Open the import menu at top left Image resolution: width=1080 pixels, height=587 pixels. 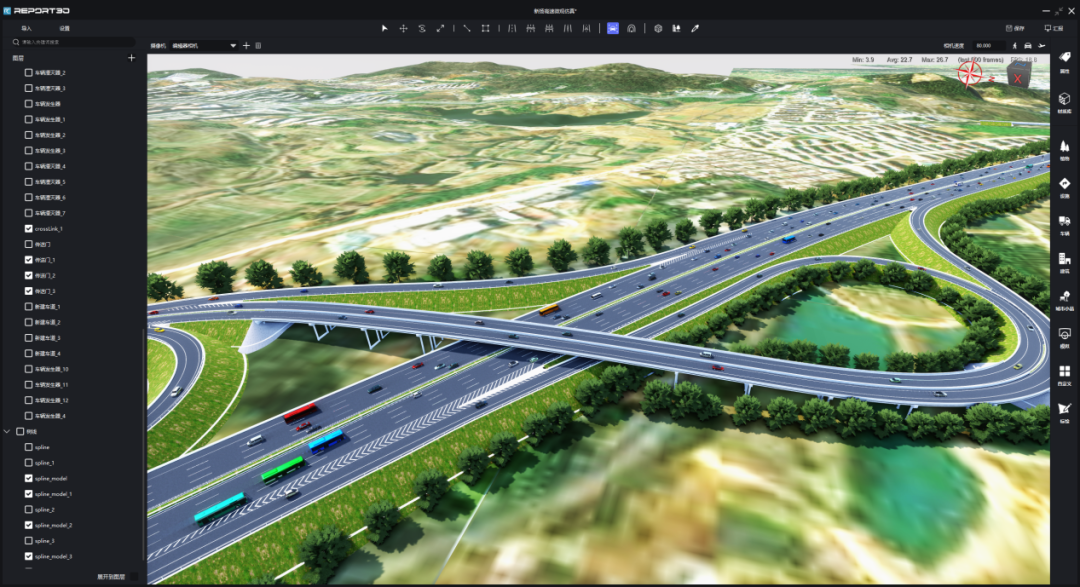(26, 29)
